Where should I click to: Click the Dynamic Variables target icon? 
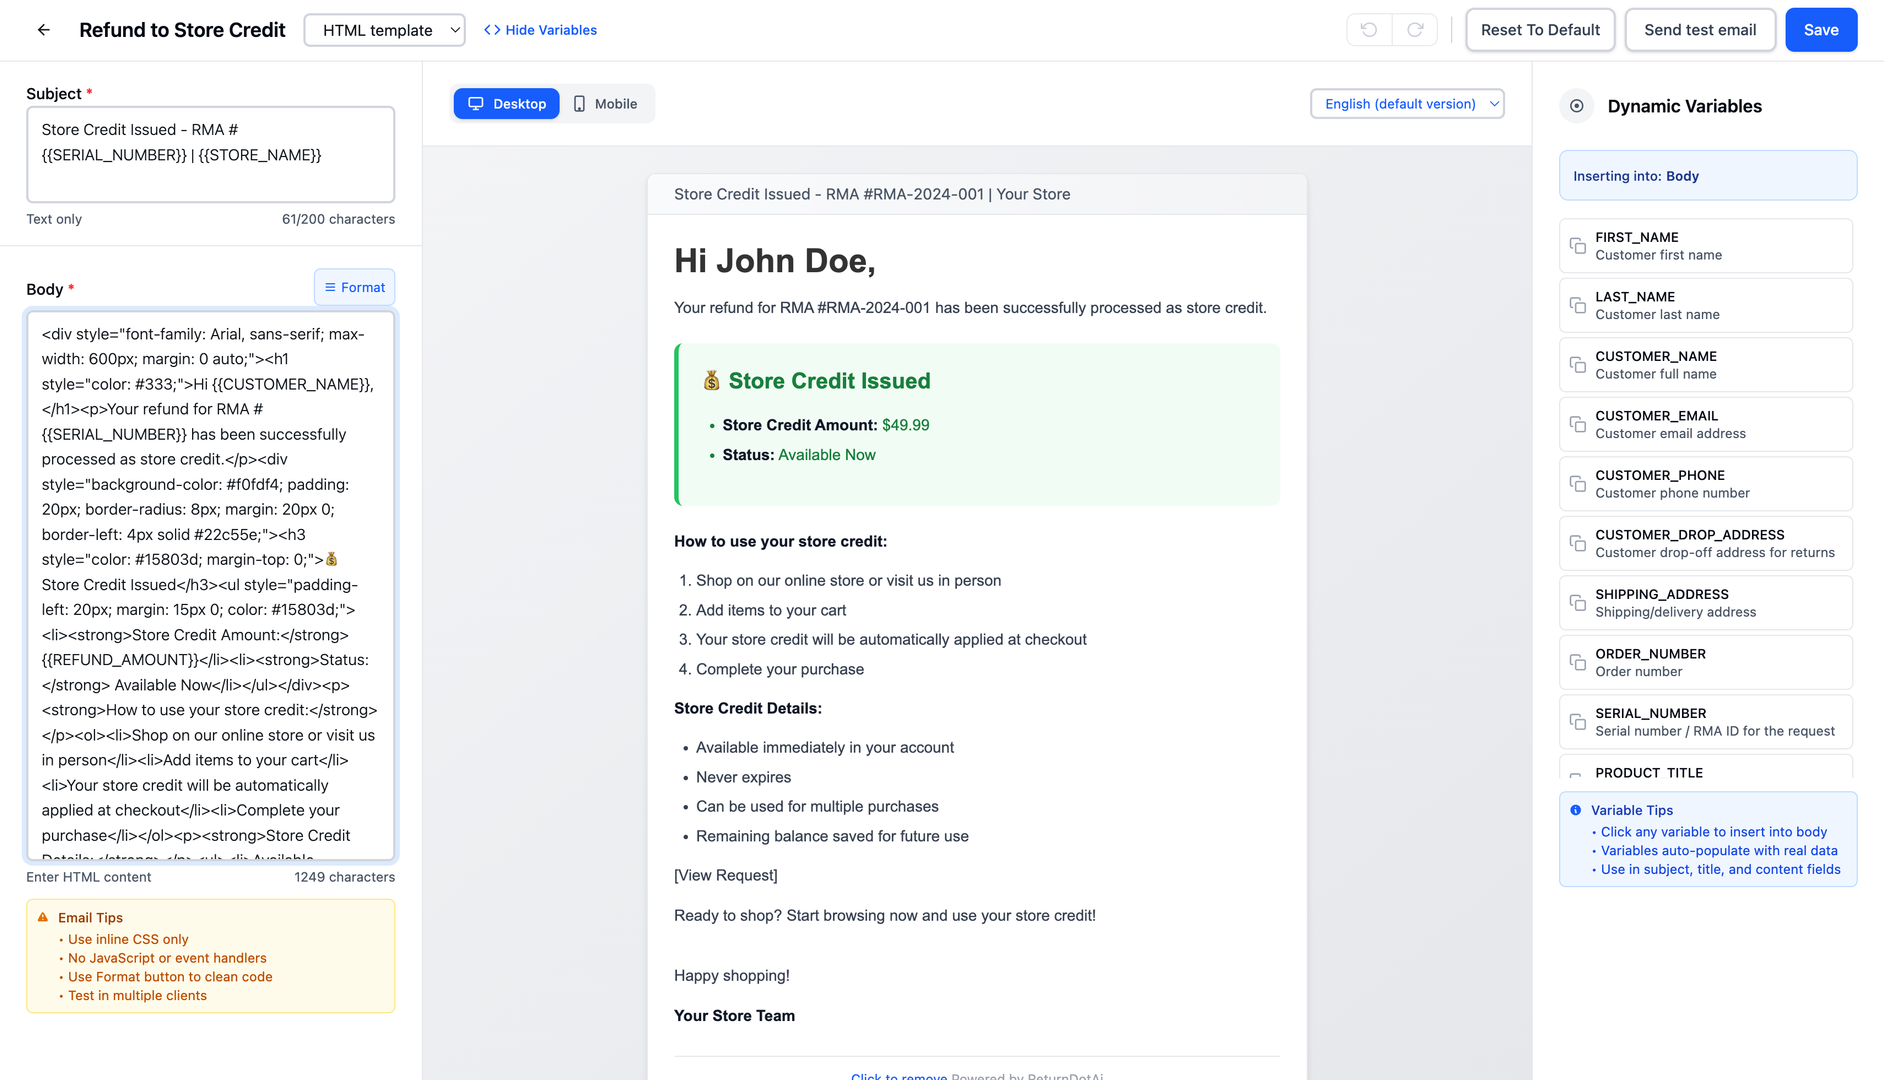tap(1577, 106)
